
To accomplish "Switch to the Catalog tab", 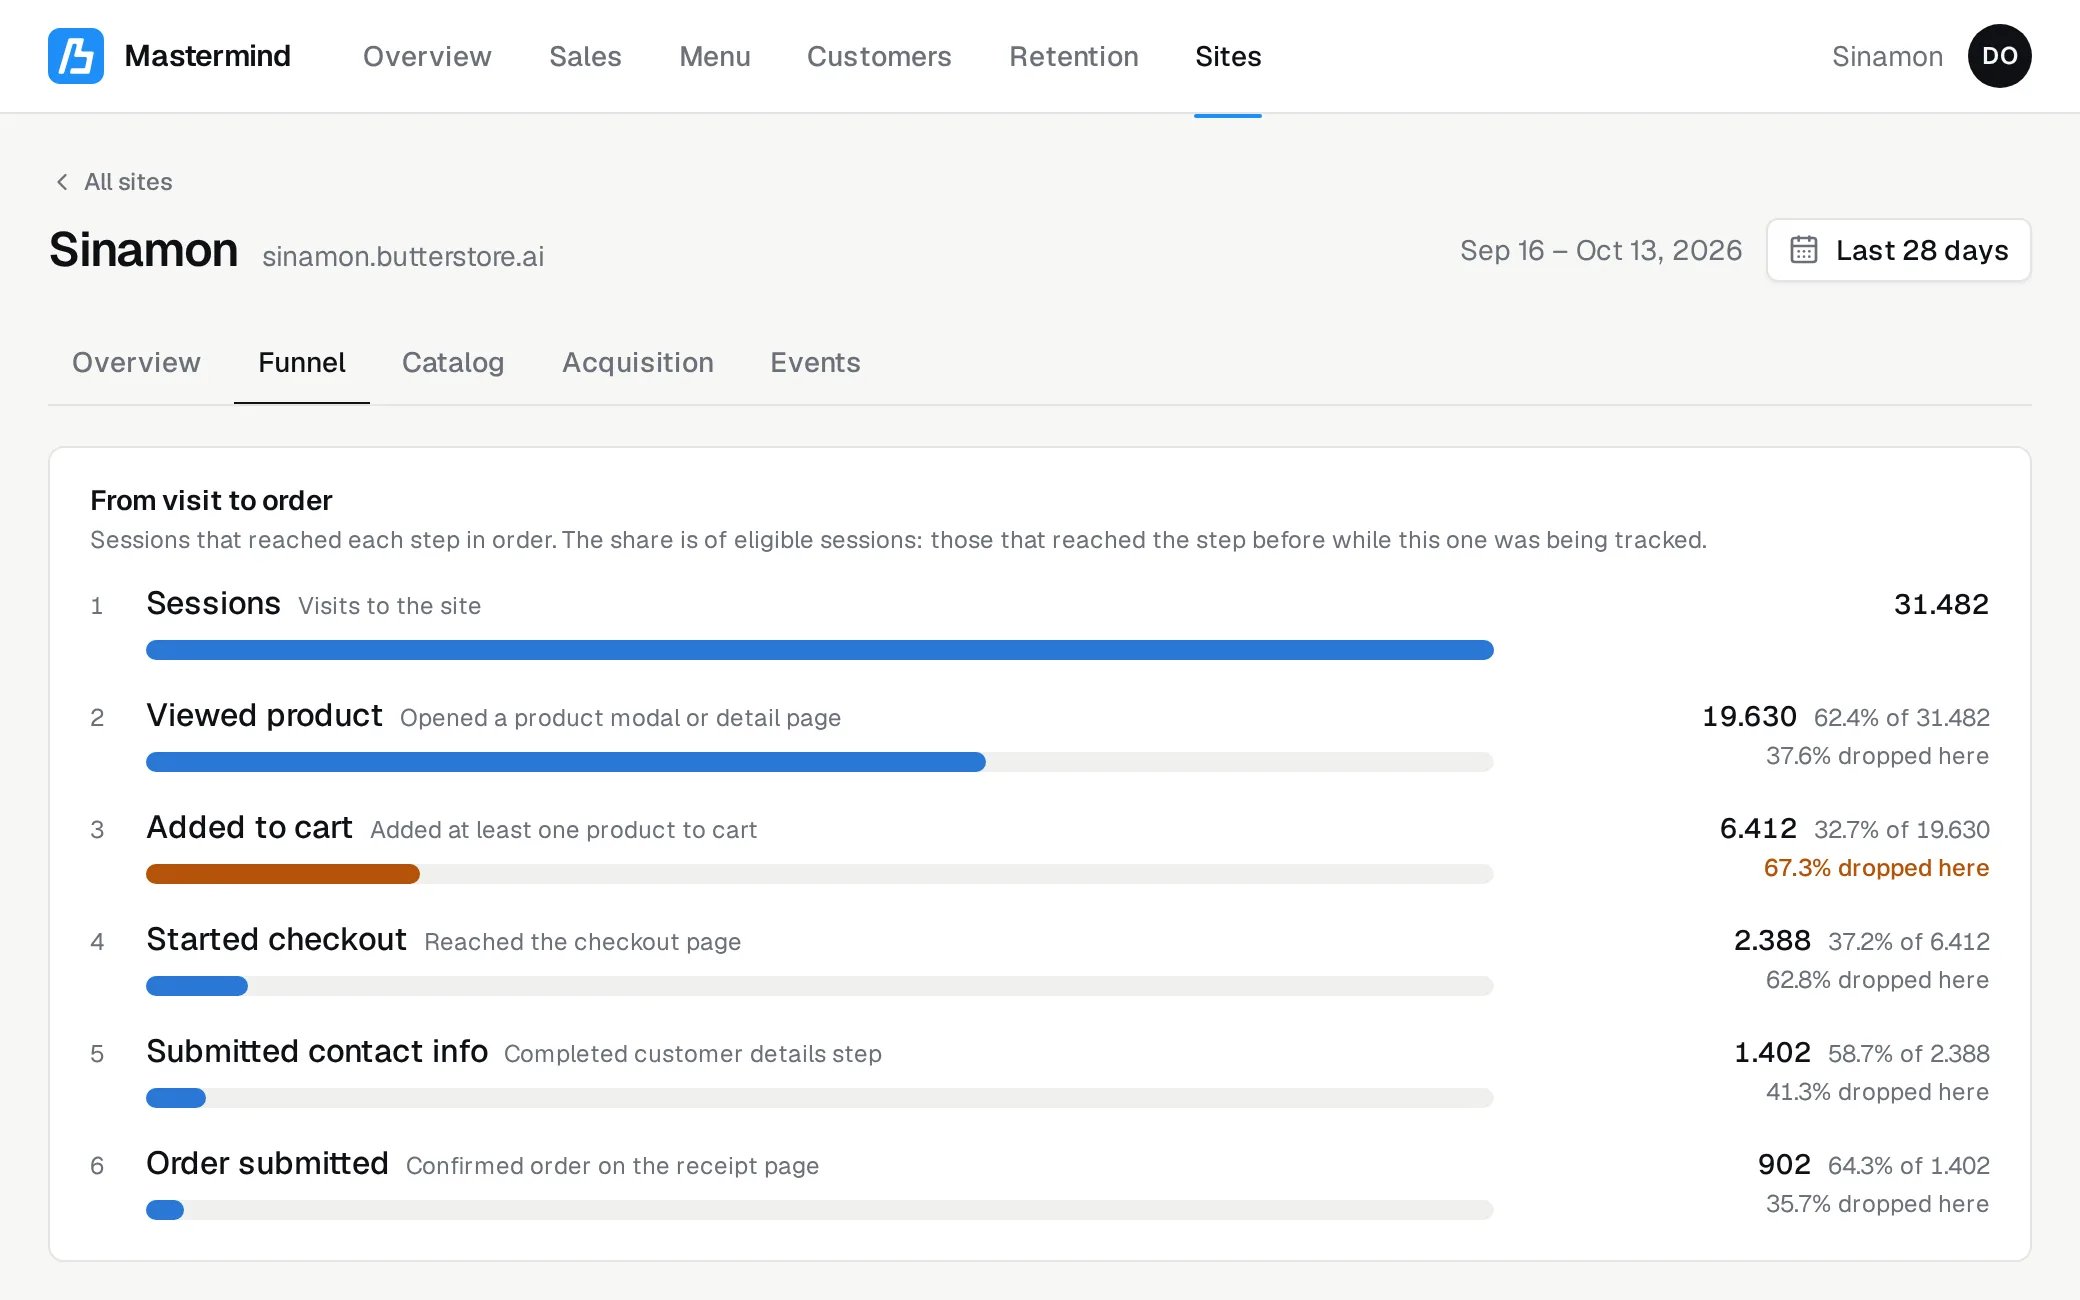I will [x=453, y=362].
